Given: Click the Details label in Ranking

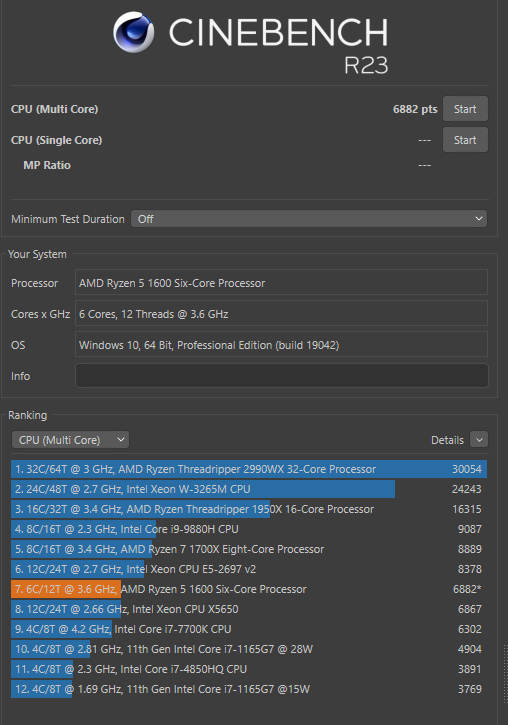Looking at the screenshot, I should [447, 440].
